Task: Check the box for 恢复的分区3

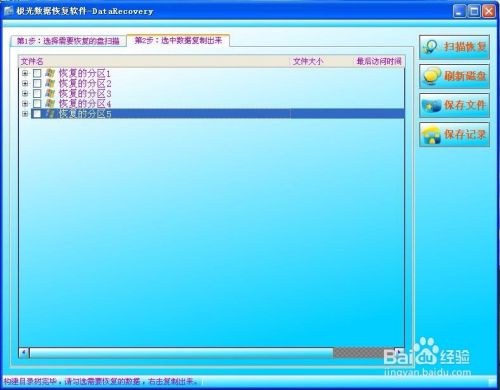Action: coord(37,93)
